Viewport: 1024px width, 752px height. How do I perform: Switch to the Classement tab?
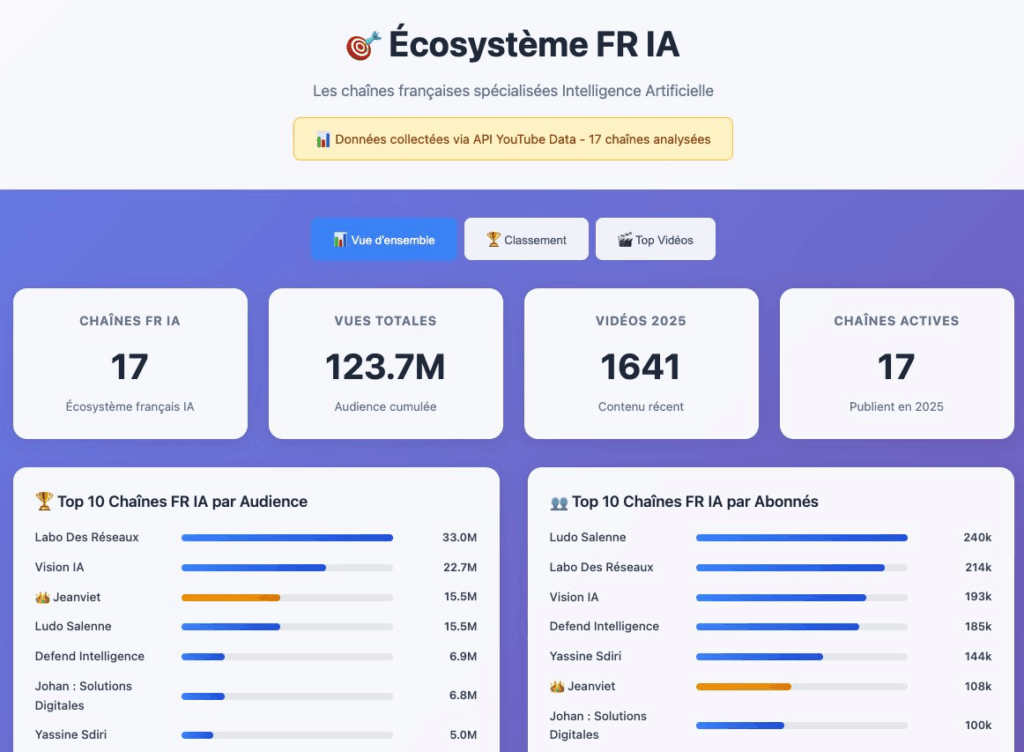(526, 240)
